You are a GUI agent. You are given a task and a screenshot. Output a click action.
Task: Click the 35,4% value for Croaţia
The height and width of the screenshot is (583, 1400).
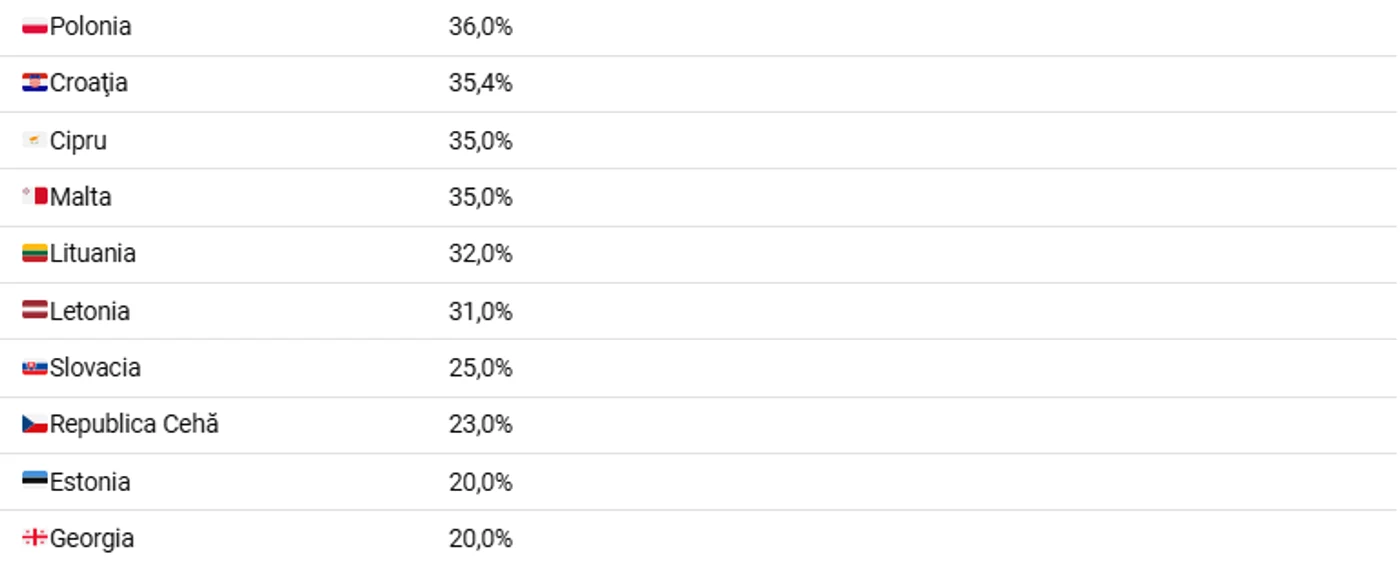(481, 83)
